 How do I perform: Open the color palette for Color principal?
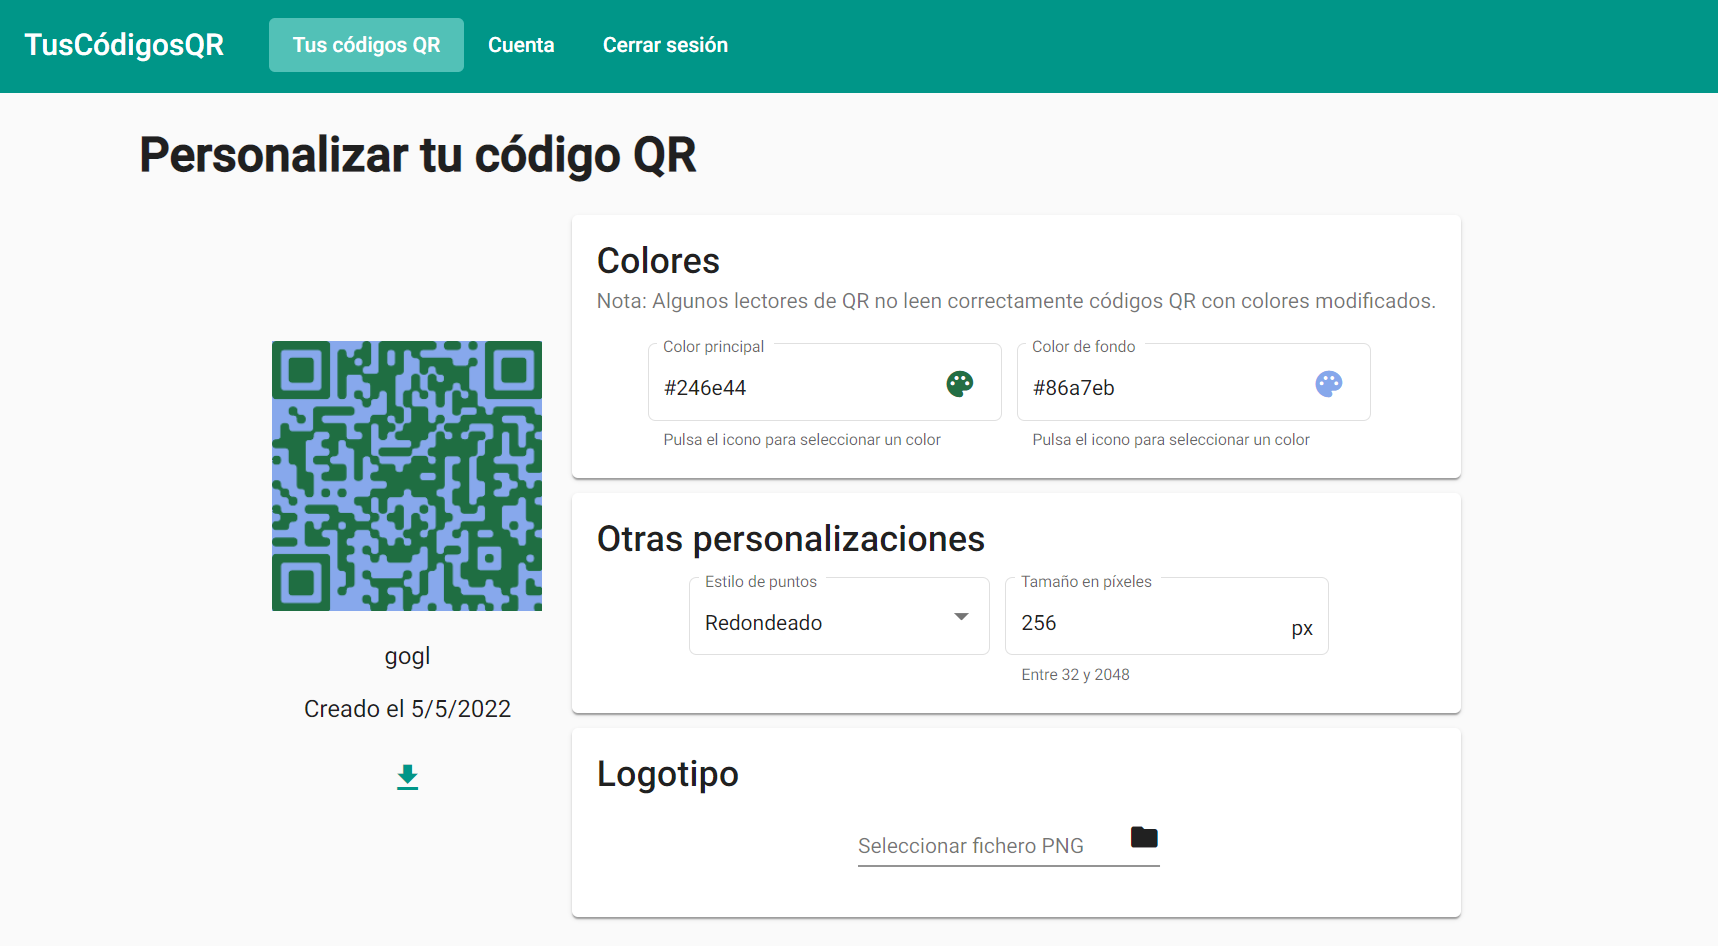tap(960, 384)
